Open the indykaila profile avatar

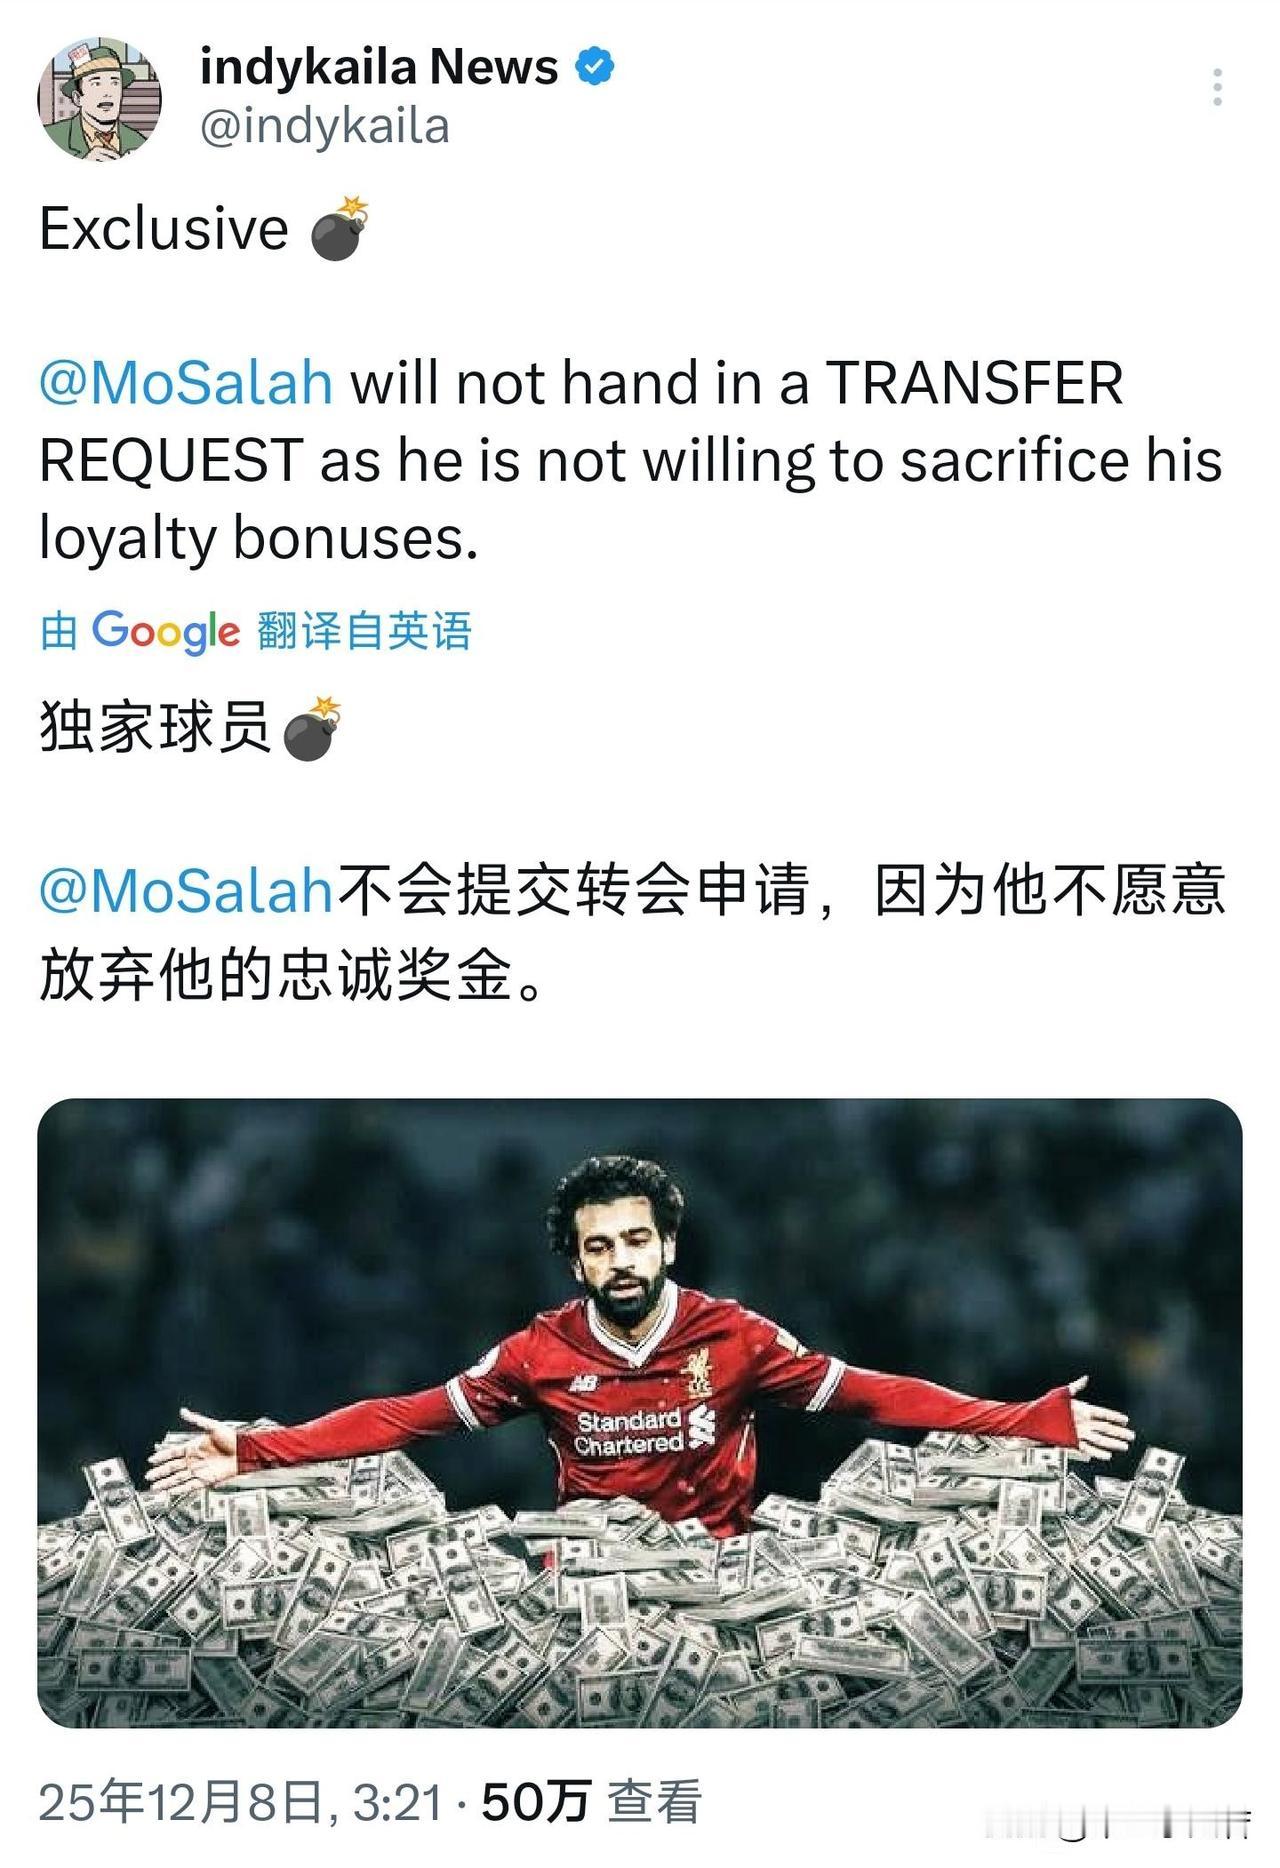pos(100,99)
